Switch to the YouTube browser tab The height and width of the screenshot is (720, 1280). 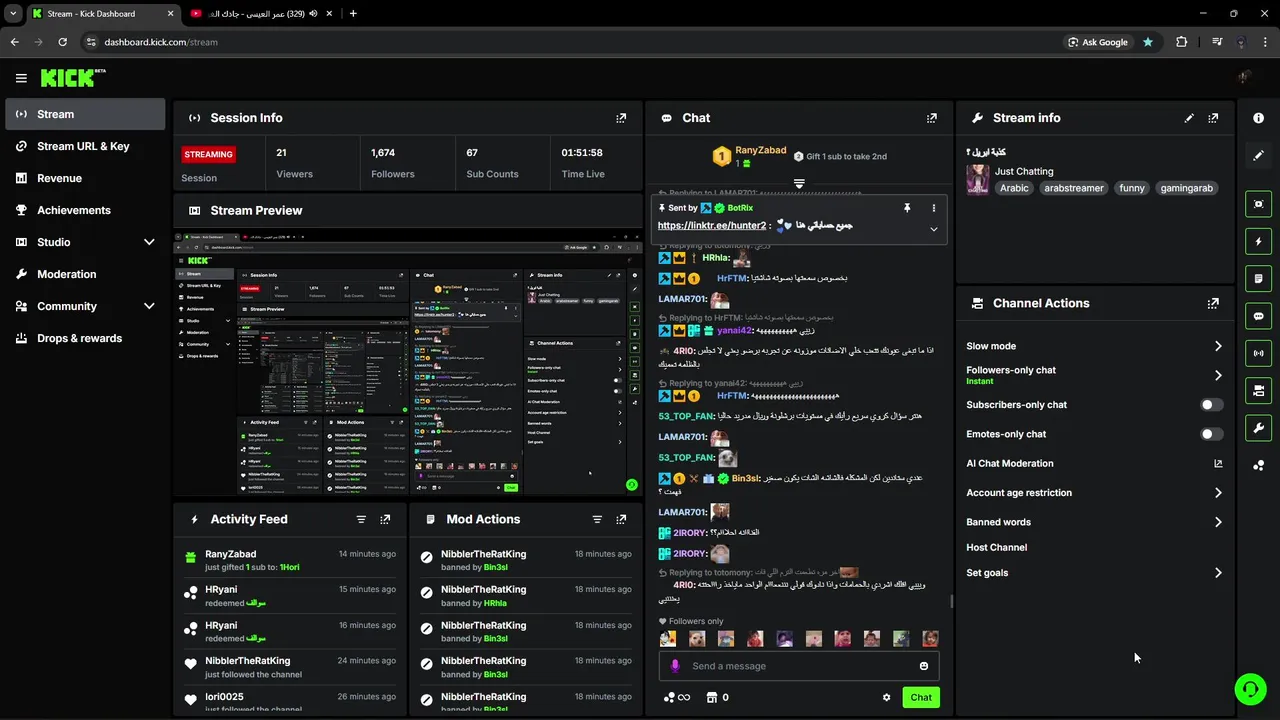click(260, 13)
